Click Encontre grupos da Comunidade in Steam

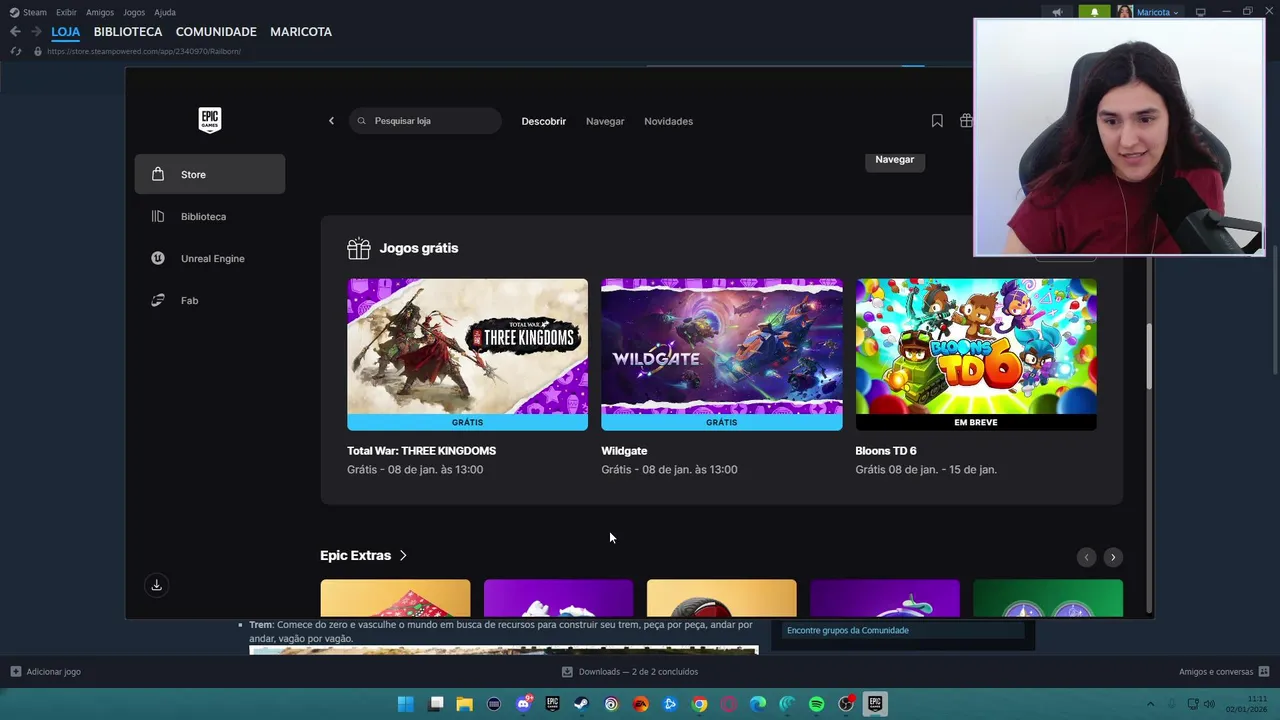[x=848, y=630]
